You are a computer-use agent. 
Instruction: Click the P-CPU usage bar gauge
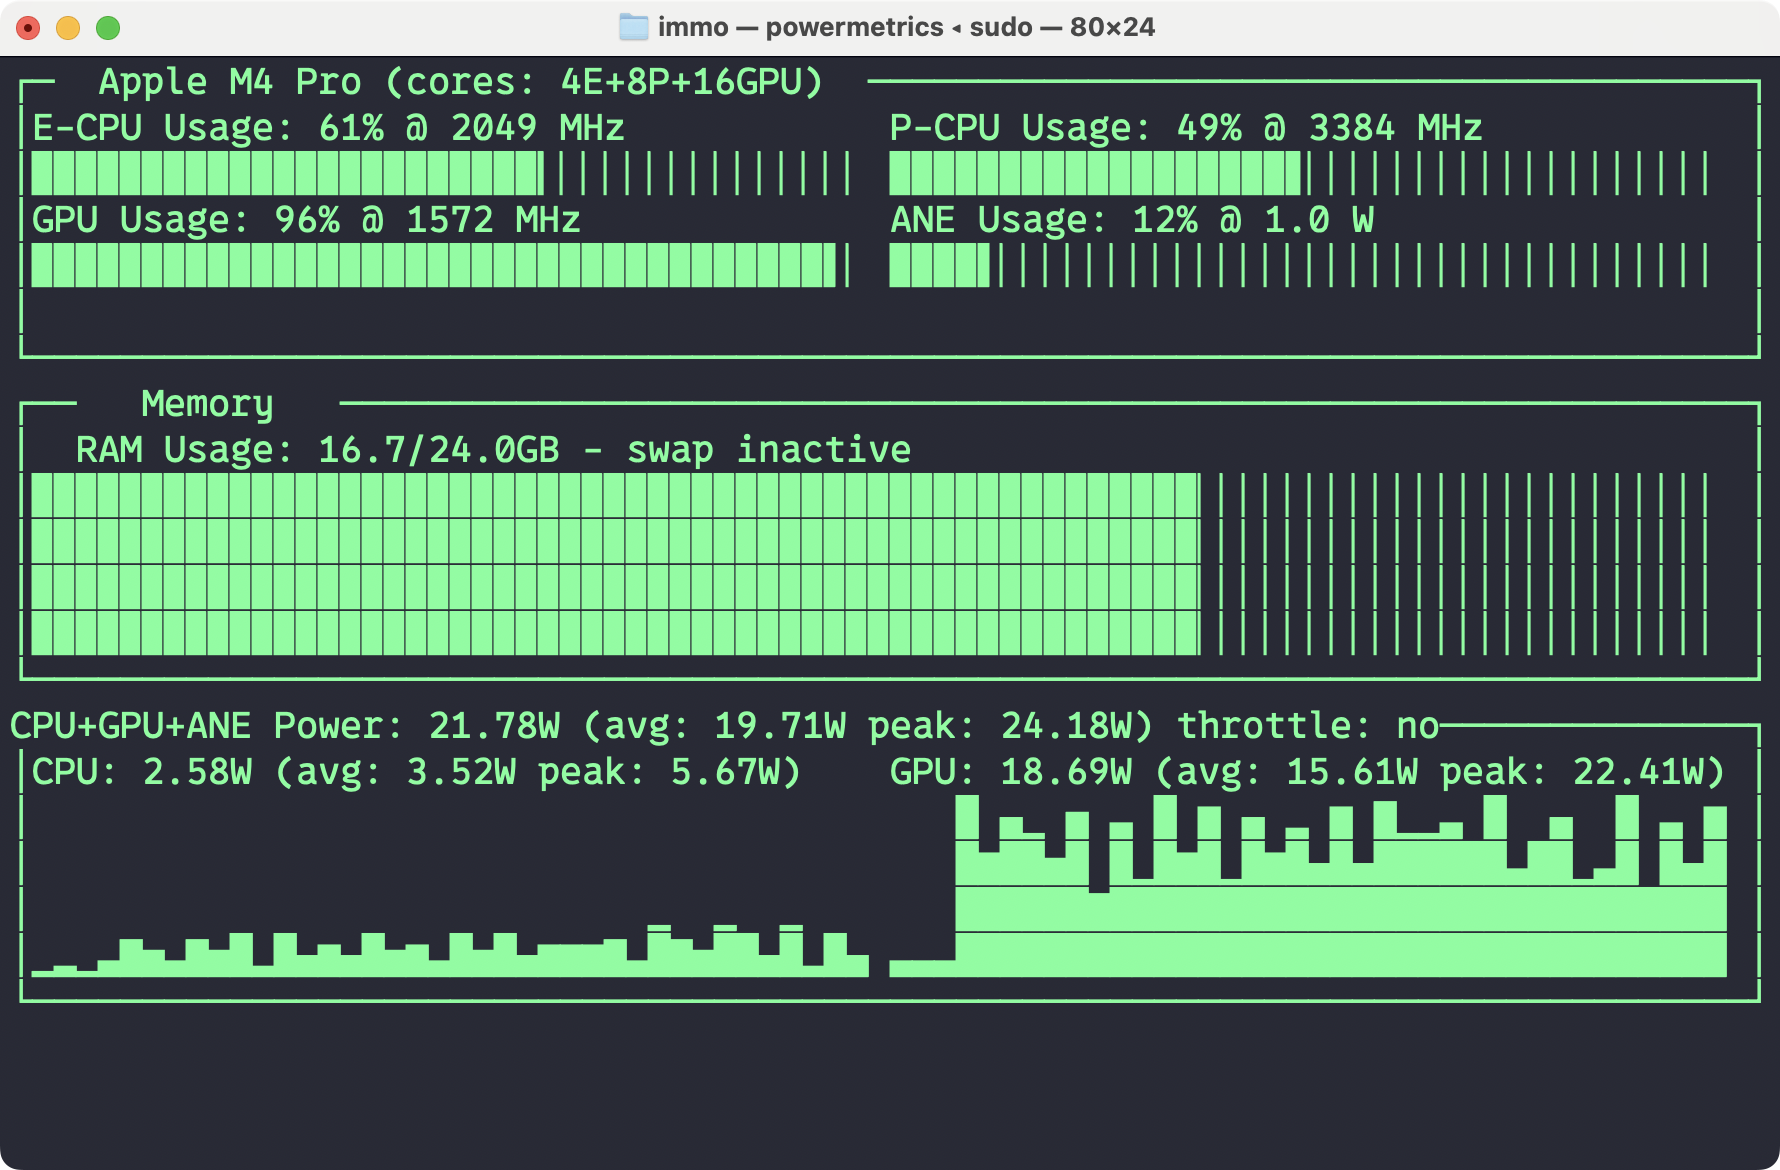pyautogui.click(x=1299, y=173)
